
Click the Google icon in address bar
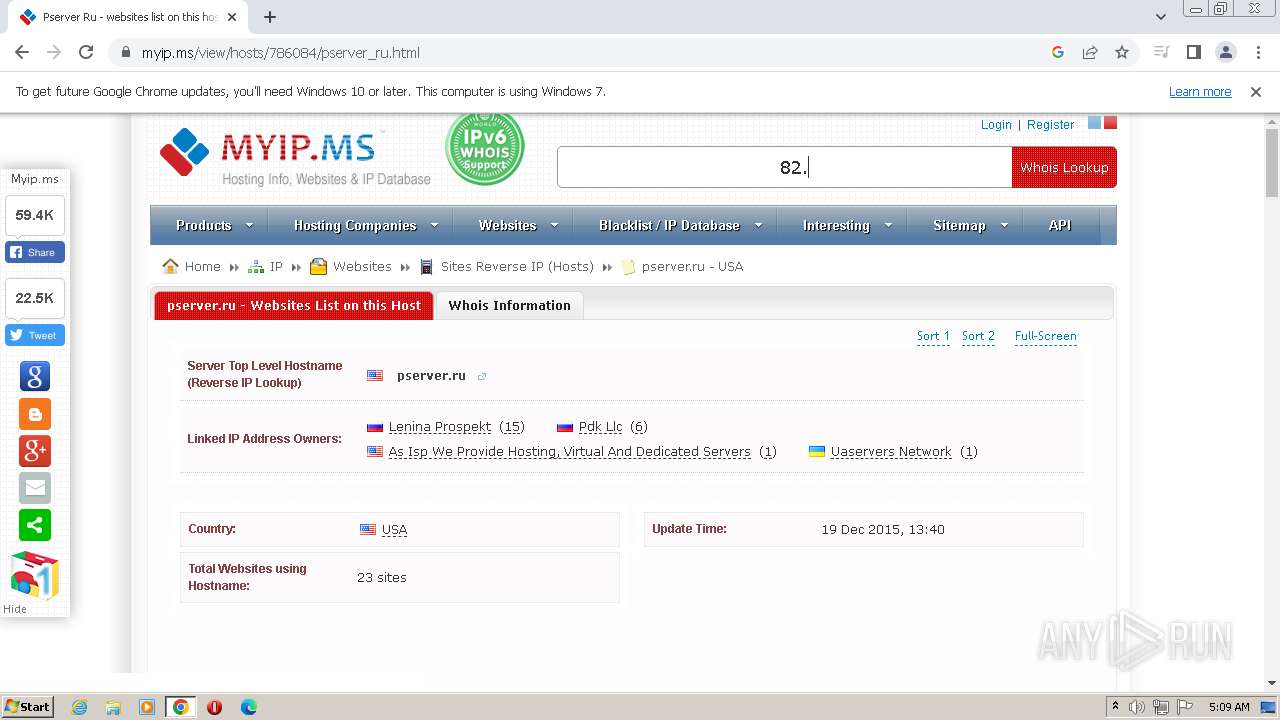click(1058, 52)
